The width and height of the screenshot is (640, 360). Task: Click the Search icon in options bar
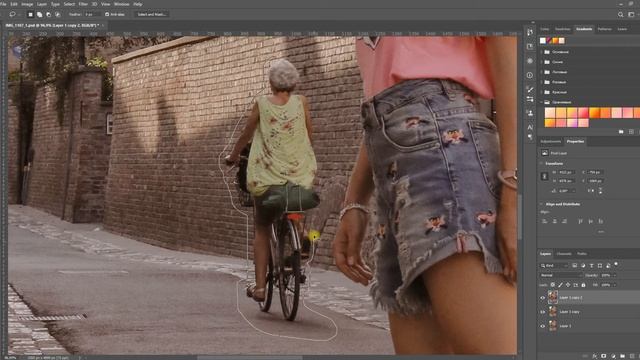tap(620, 14)
